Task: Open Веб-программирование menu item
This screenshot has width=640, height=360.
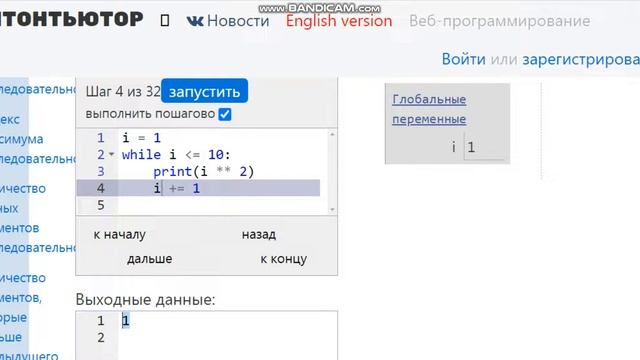Action: click(500, 21)
